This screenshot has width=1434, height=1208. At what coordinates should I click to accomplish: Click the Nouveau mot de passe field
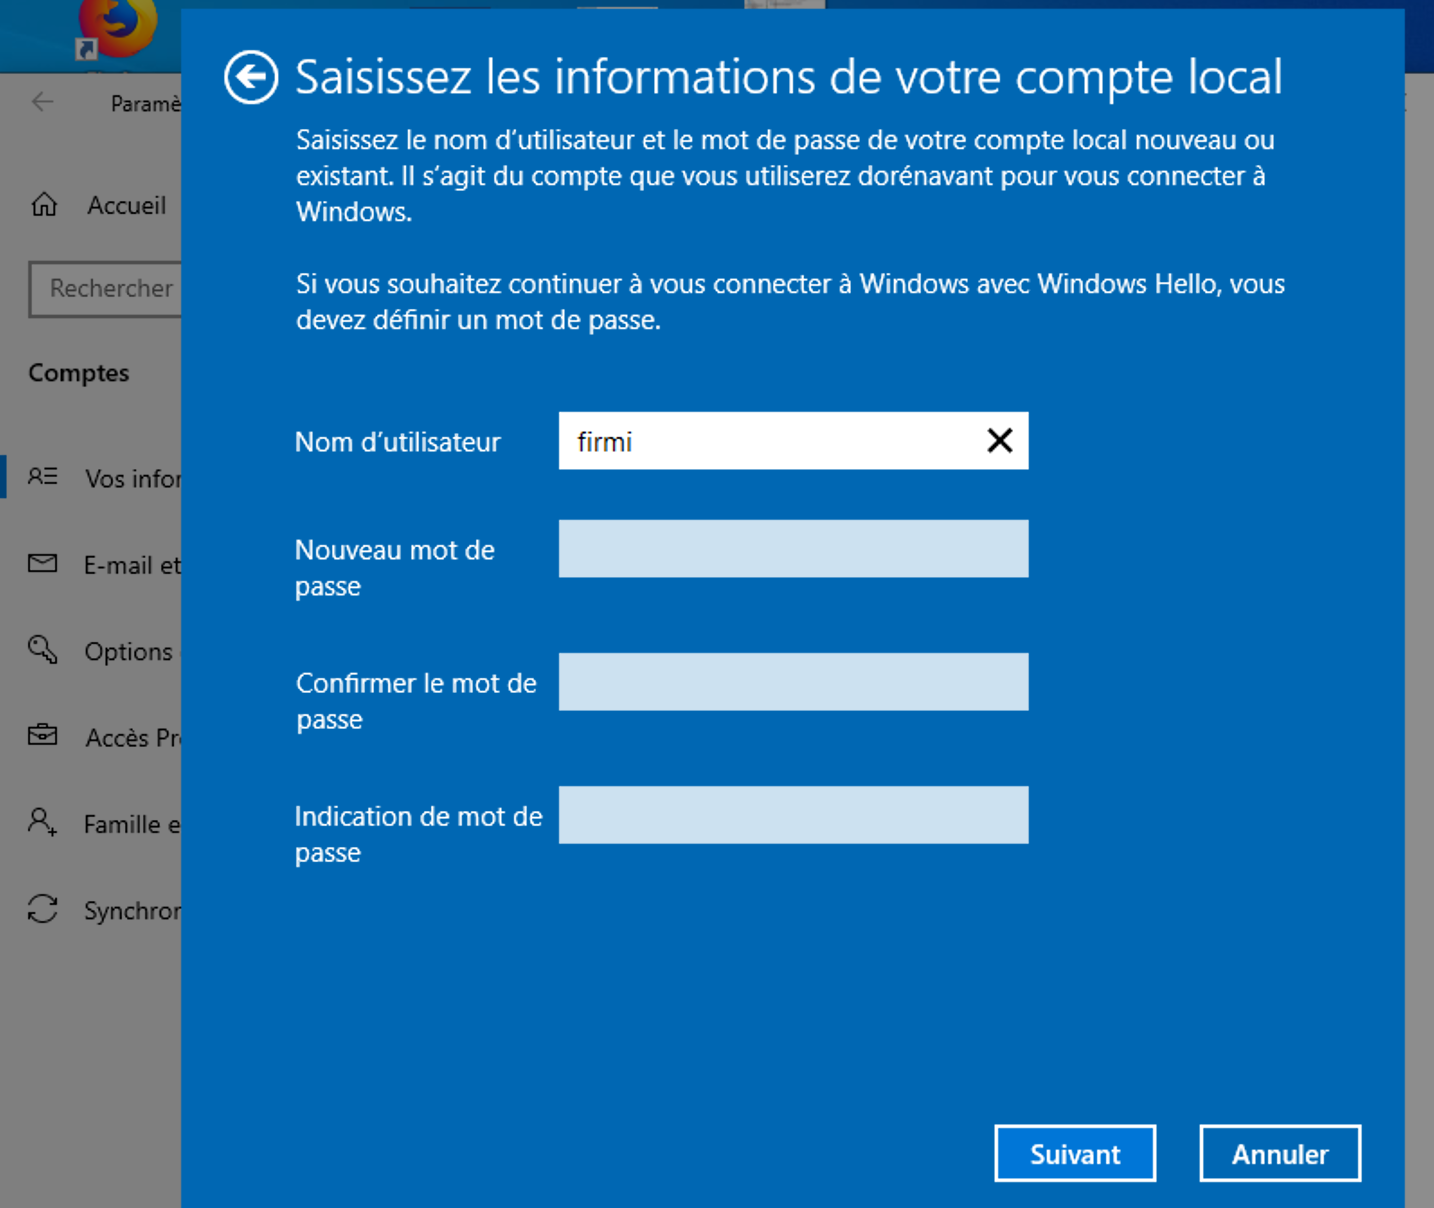[x=793, y=549]
